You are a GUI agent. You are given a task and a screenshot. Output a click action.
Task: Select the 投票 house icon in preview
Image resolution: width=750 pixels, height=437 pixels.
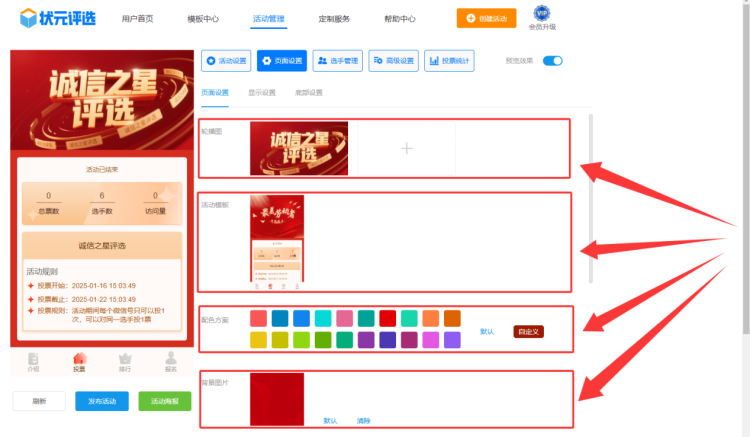[x=79, y=360]
